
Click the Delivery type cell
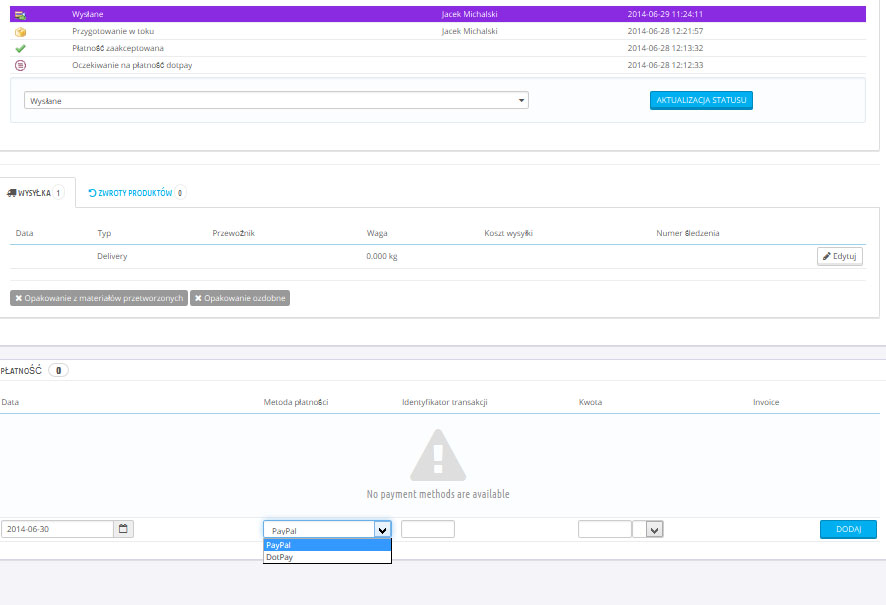(x=112, y=256)
